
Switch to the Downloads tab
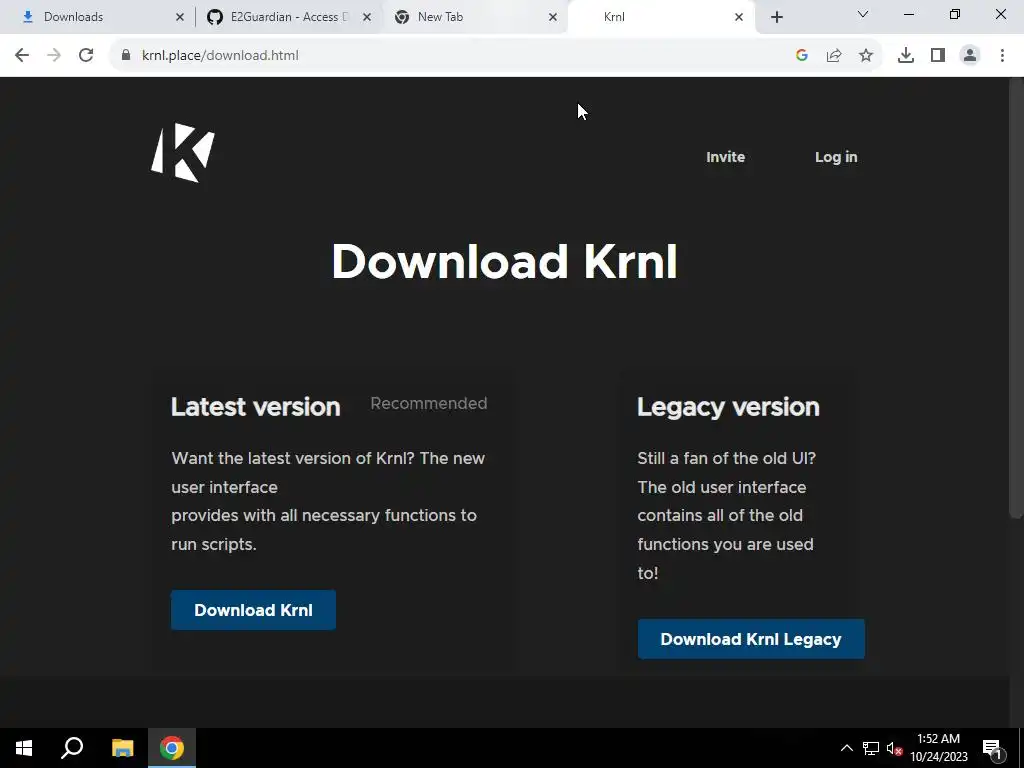click(98, 17)
